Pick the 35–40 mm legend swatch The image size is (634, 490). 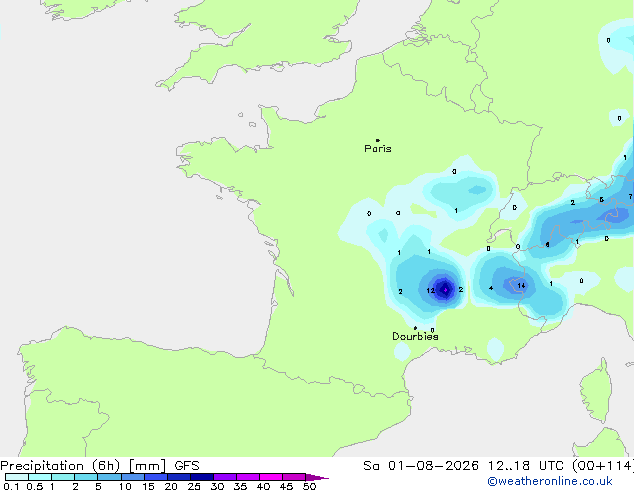247,477
